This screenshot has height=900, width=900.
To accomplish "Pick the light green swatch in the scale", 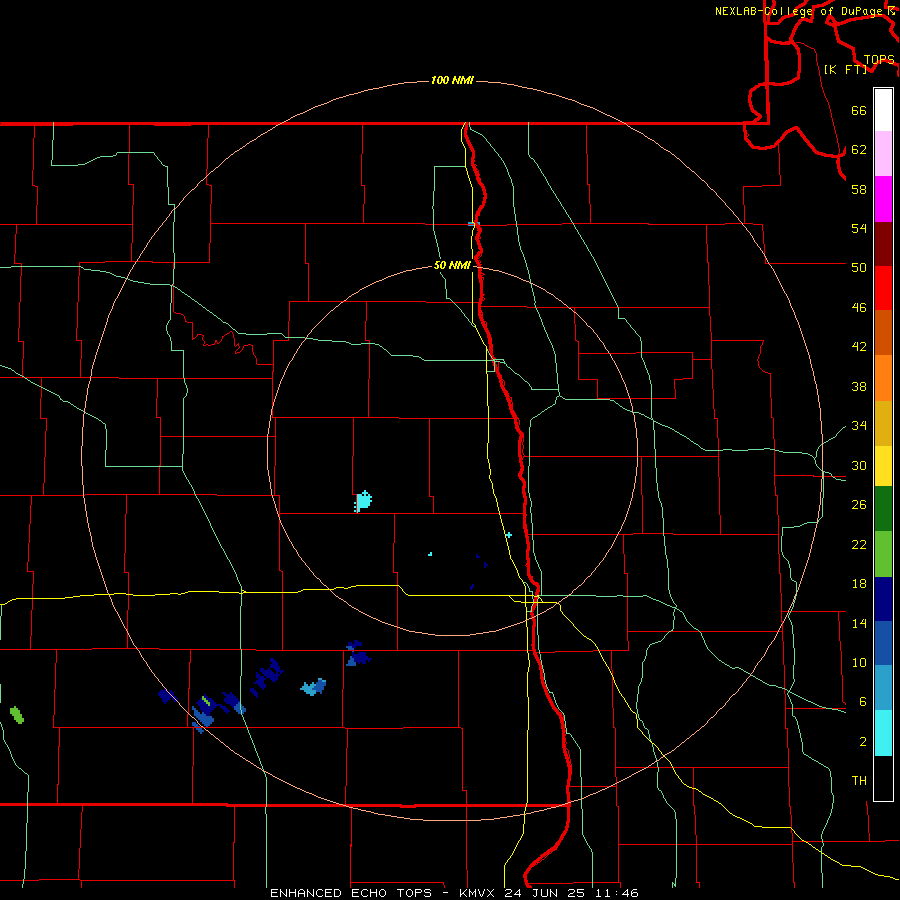I will [883, 554].
